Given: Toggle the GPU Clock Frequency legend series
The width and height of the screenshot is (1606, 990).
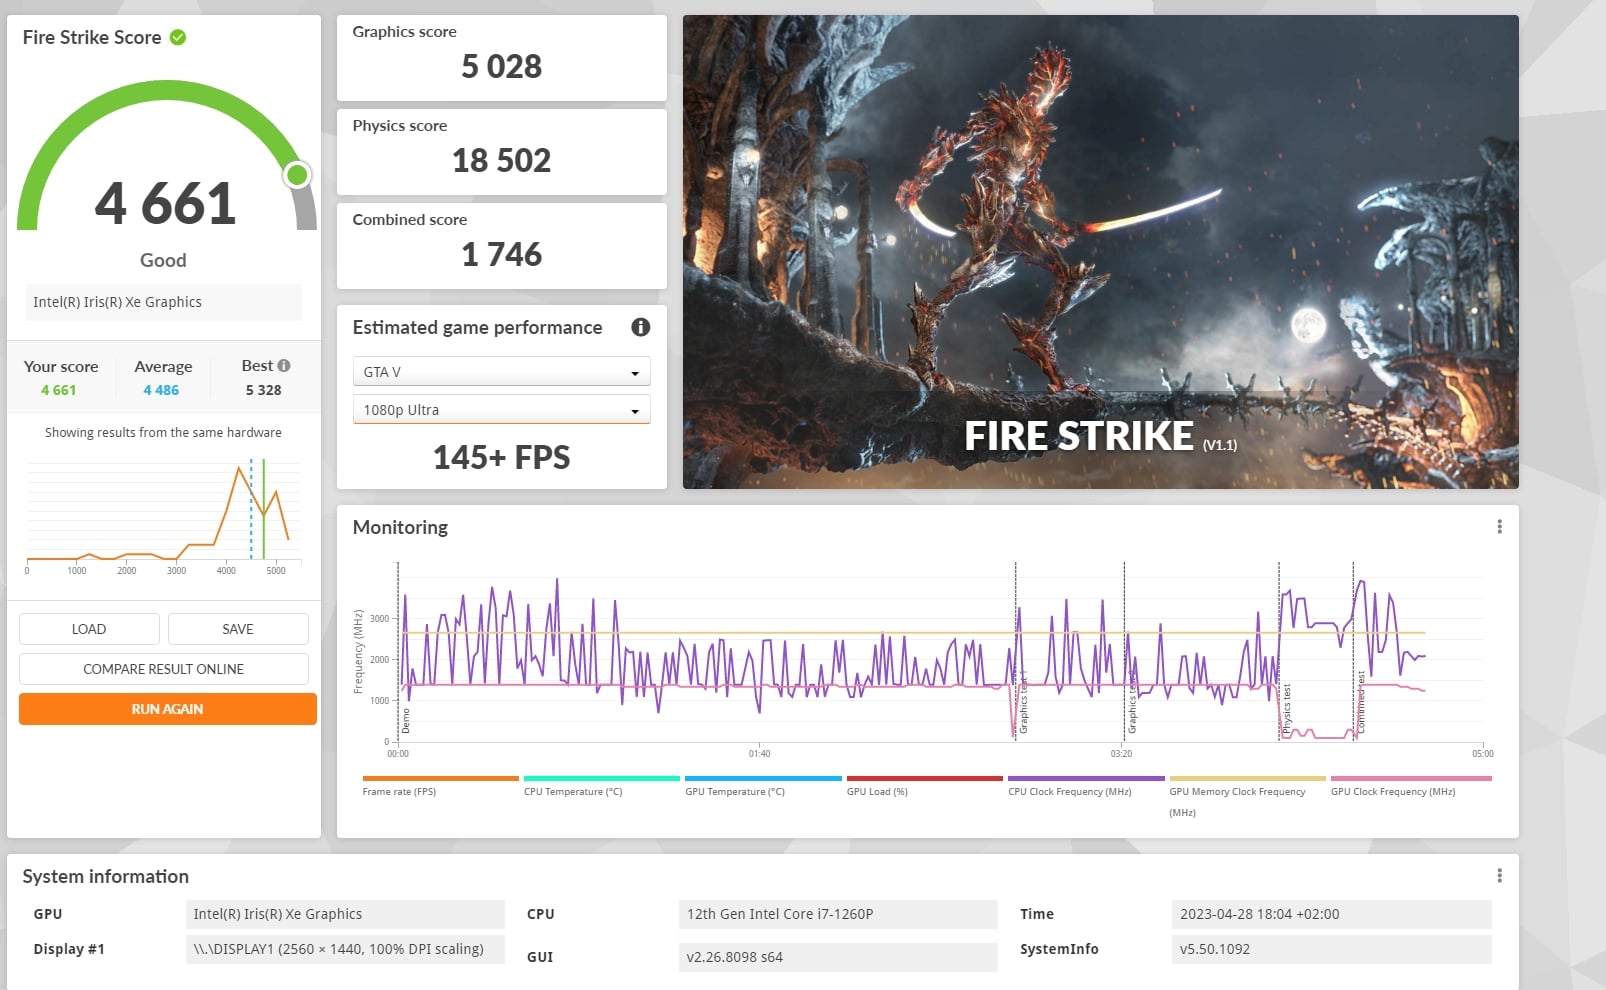Looking at the screenshot, I should (x=1392, y=791).
